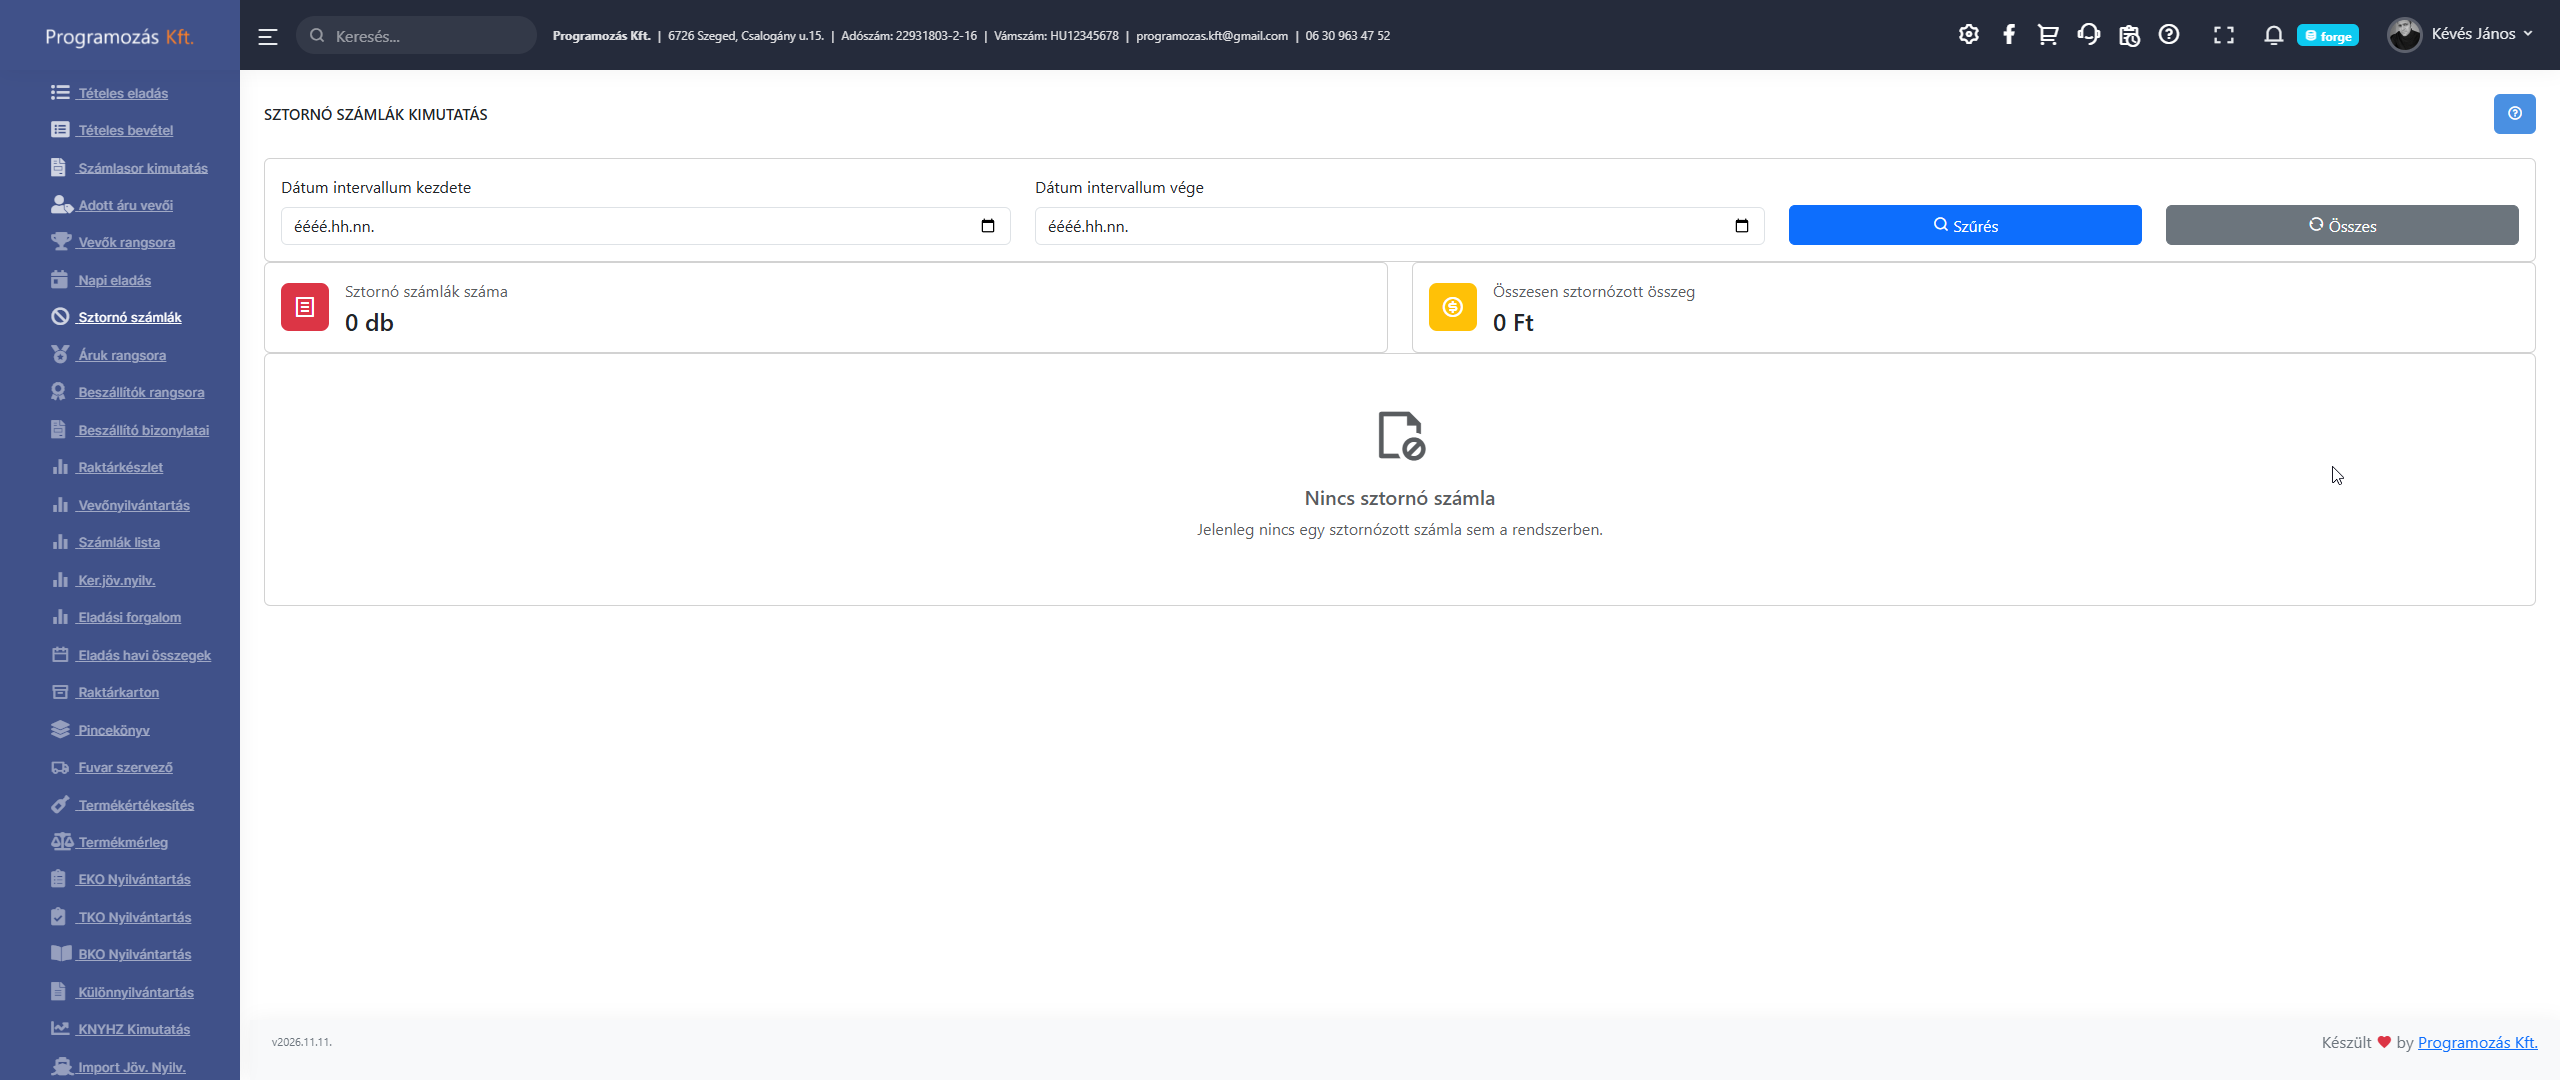Click the Keresés search field
The width and height of the screenshot is (2560, 1080).
(420, 36)
